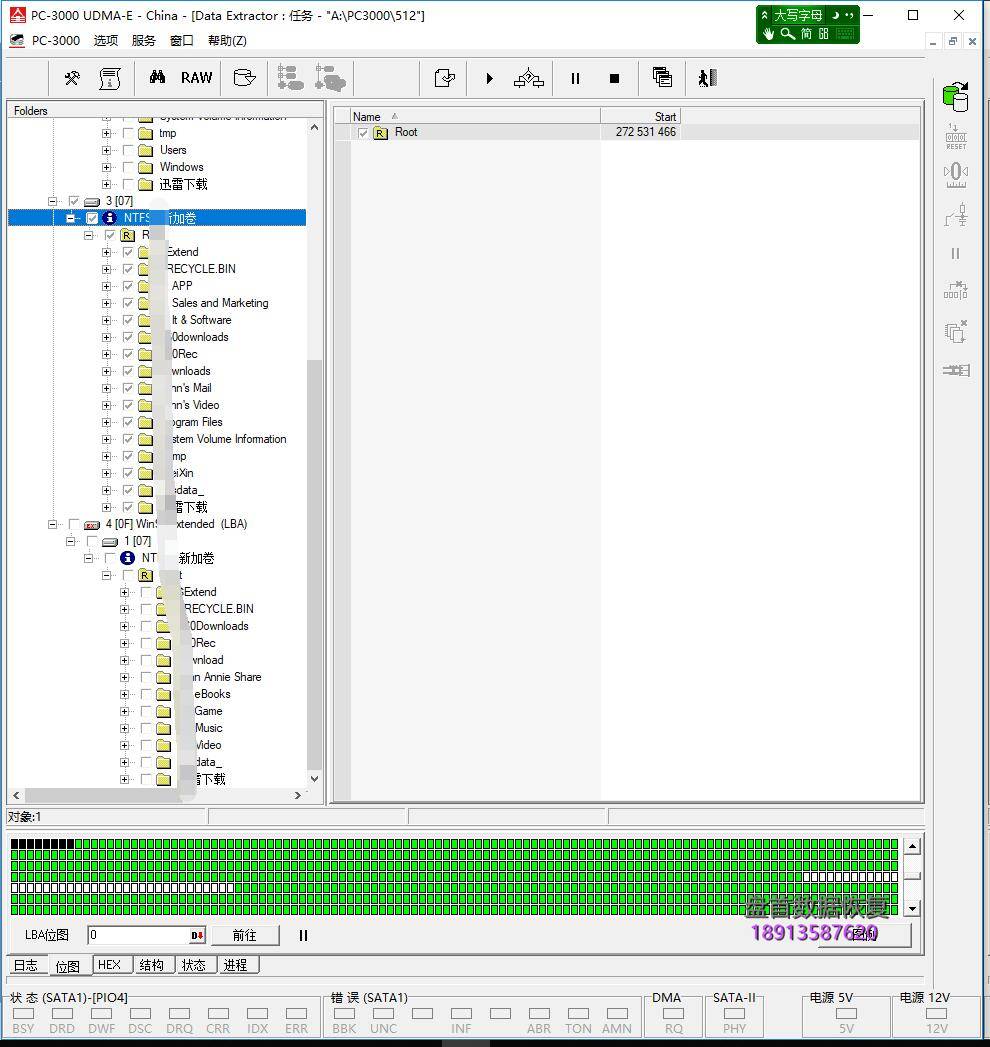Click the 前往 go button
The width and height of the screenshot is (990, 1047).
244,936
